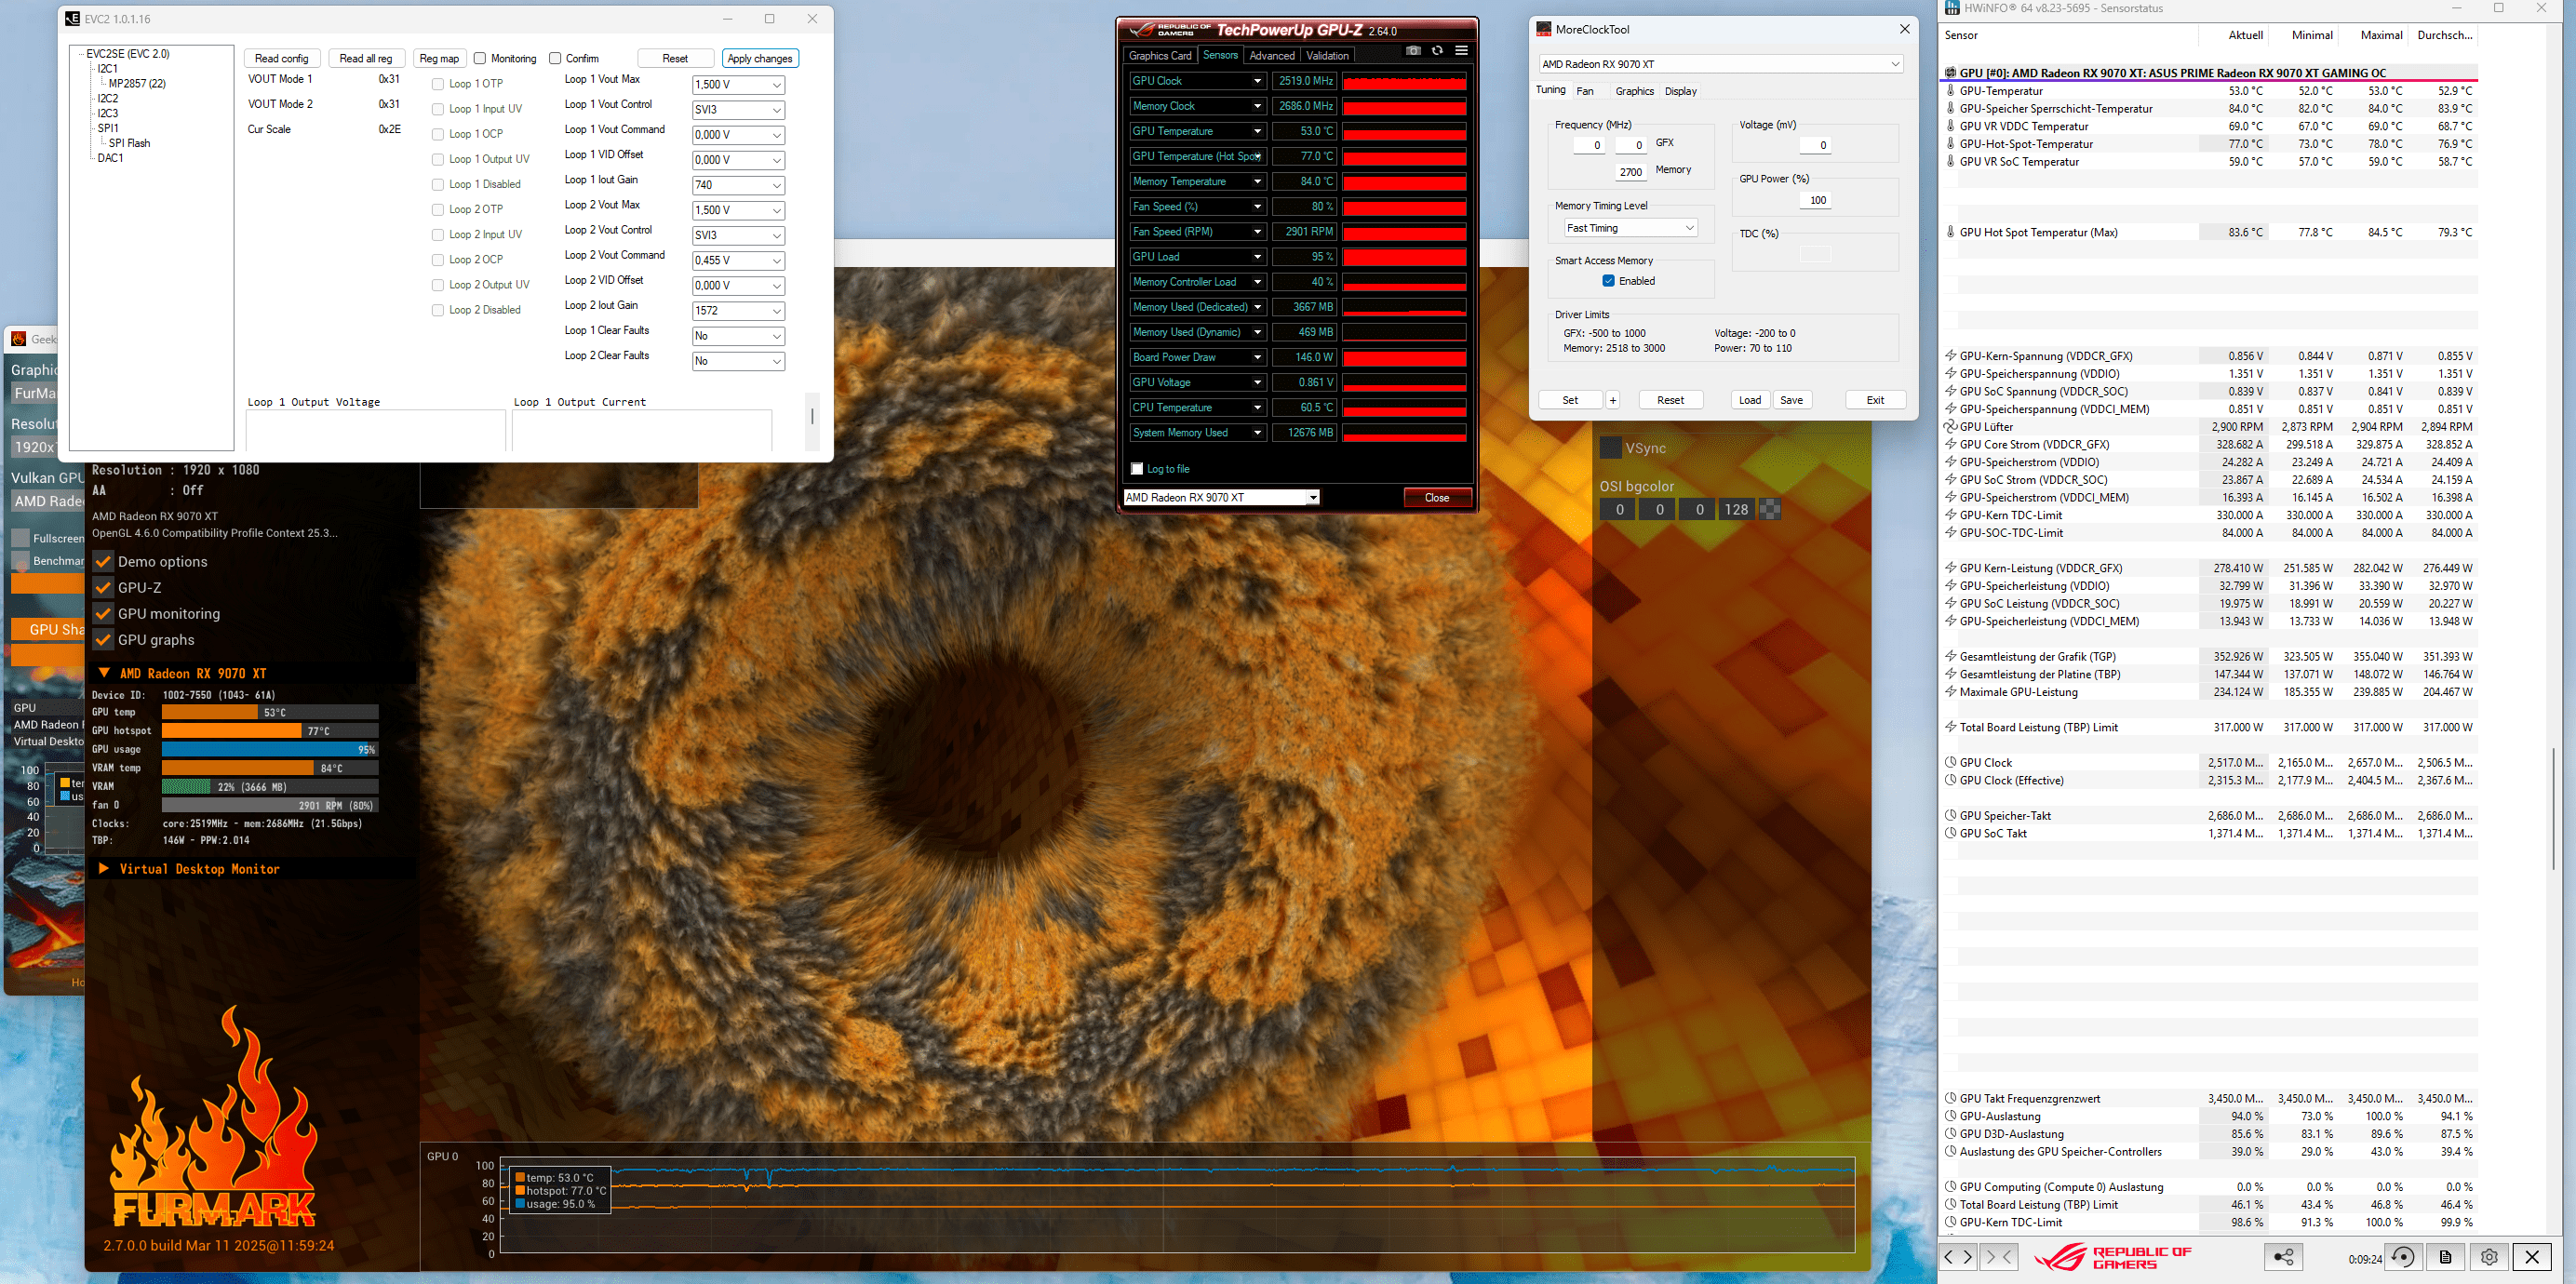Open HWiNFO log file document icon
Image resolution: width=2576 pixels, height=1284 pixels.
pyautogui.click(x=2445, y=1257)
